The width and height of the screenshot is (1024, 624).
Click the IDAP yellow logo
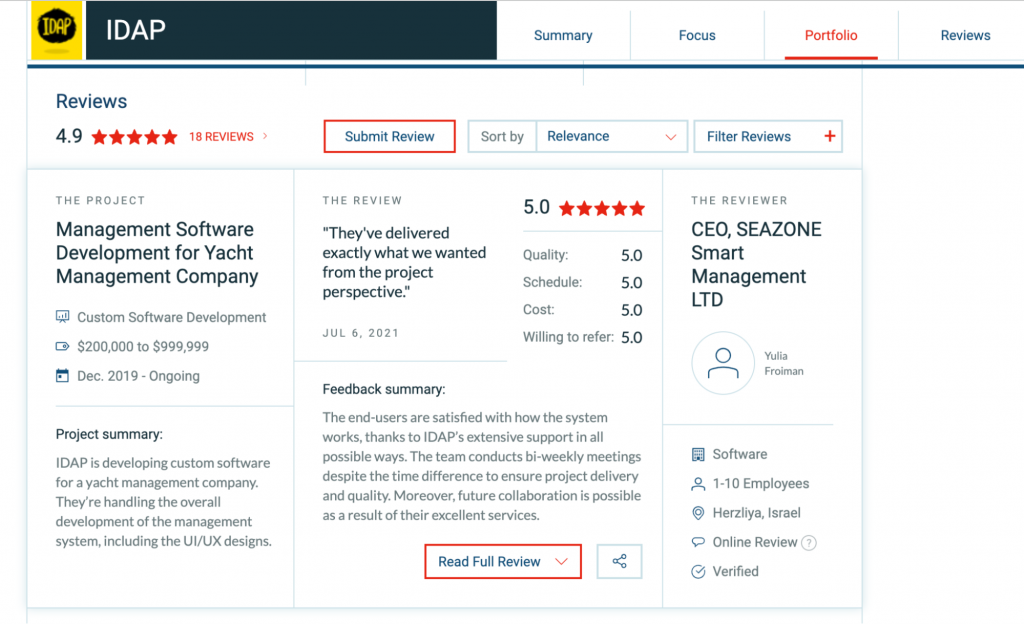pyautogui.click(x=57, y=30)
